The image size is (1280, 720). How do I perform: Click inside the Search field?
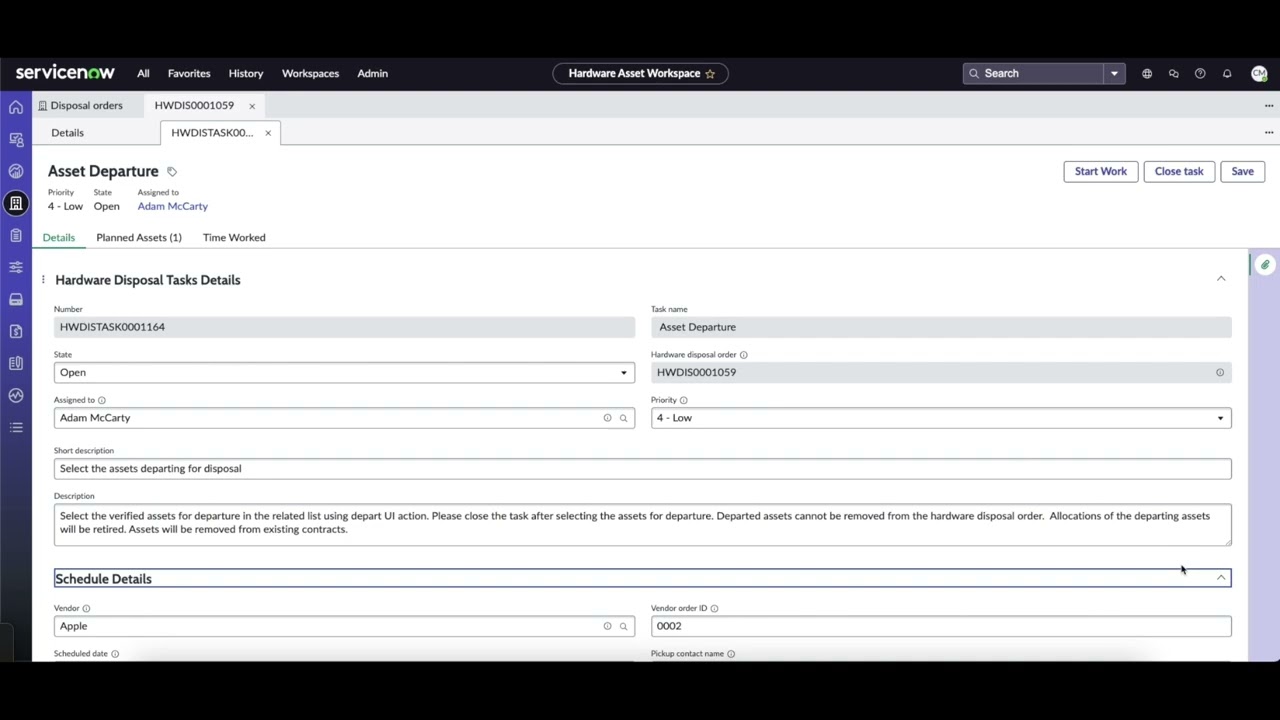click(x=1030, y=73)
